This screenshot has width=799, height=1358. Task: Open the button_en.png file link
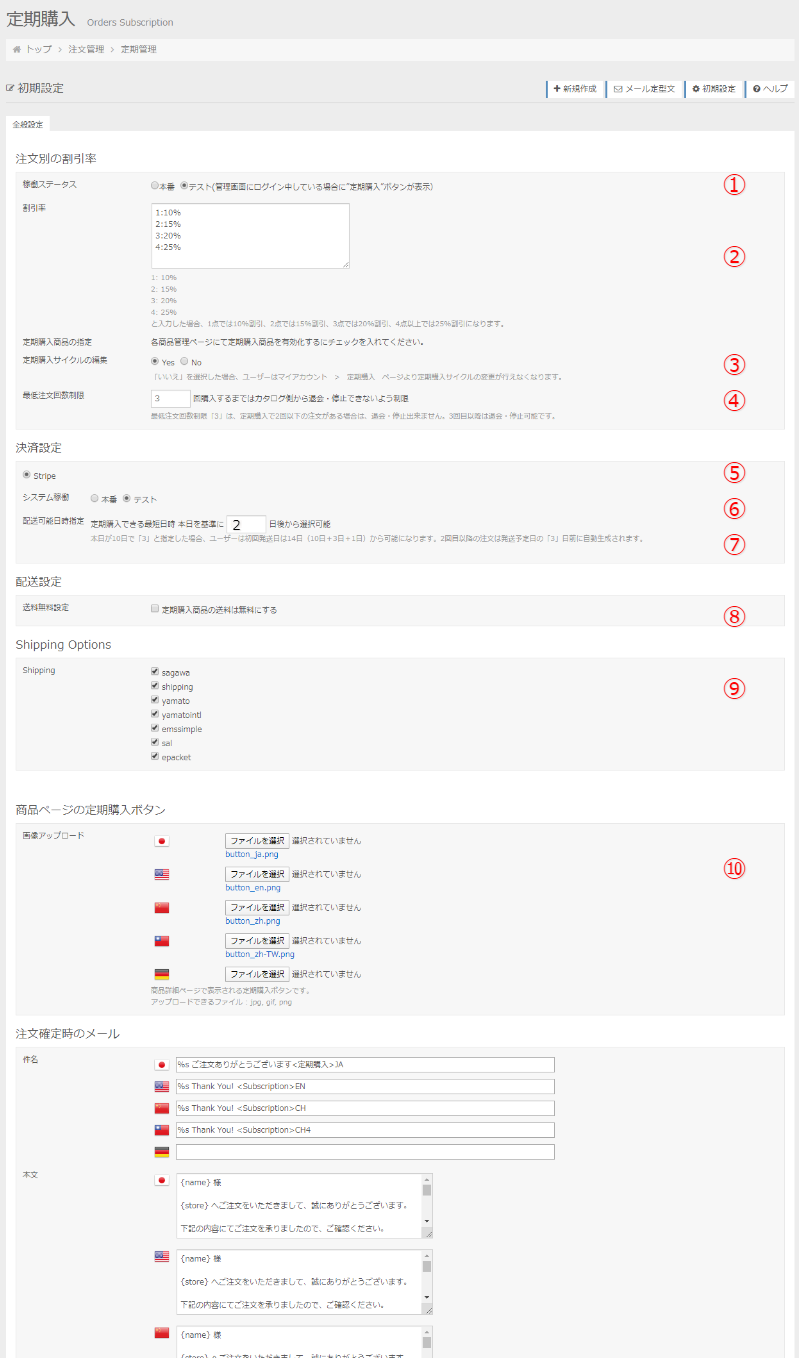[x=253, y=887]
